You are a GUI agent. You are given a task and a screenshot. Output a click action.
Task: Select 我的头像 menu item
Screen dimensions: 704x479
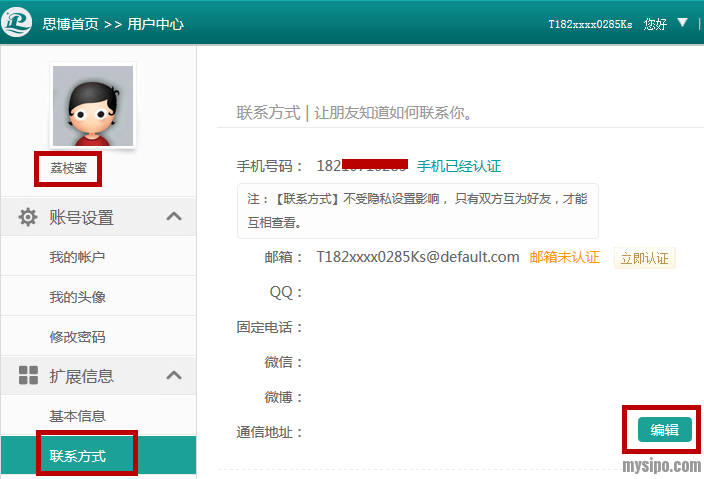pyautogui.click(x=77, y=297)
